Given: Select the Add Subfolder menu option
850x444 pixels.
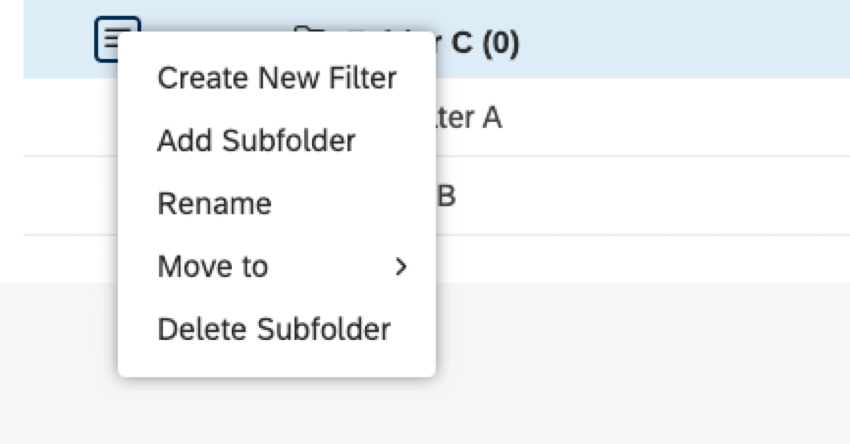Looking at the screenshot, I should tap(256, 141).
